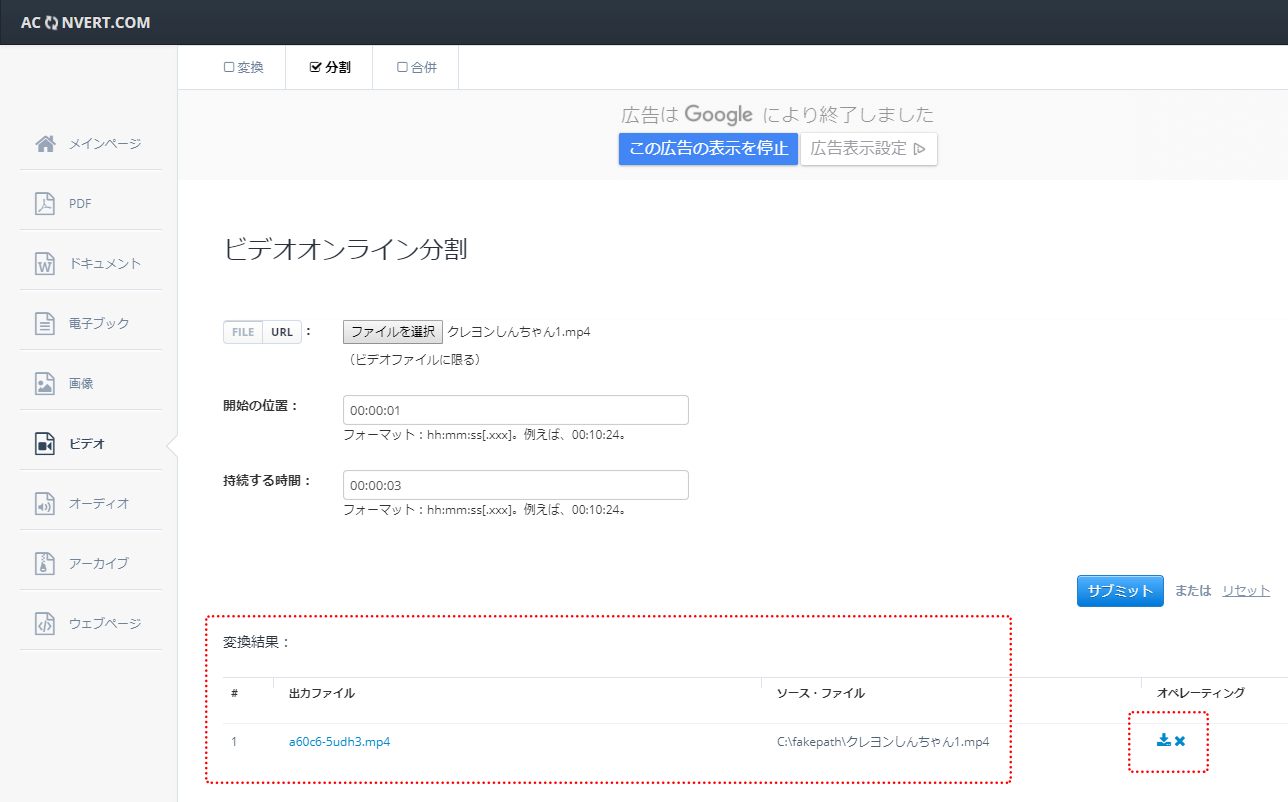Click the Word document icon in sidebar

(x=45, y=263)
